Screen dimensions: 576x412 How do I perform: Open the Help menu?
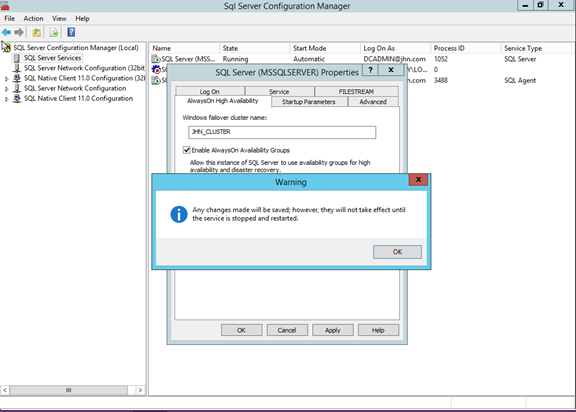(82, 18)
